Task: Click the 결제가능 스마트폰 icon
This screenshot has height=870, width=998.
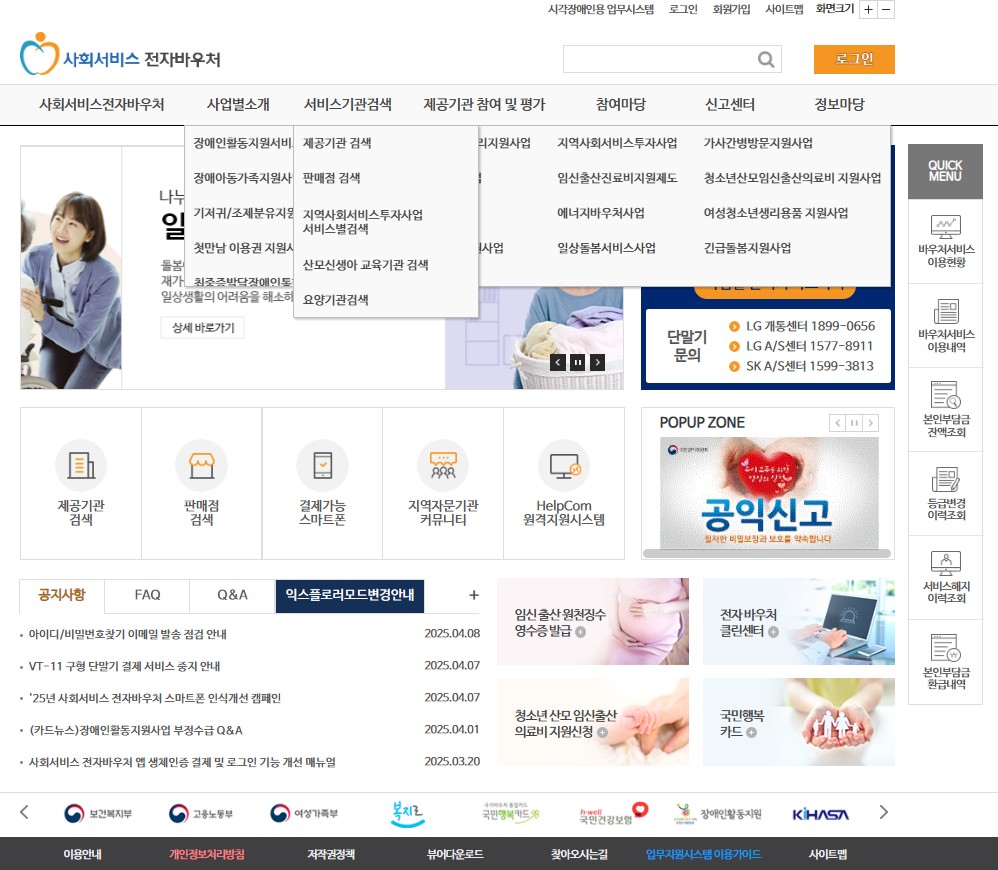Action: pyautogui.click(x=322, y=466)
